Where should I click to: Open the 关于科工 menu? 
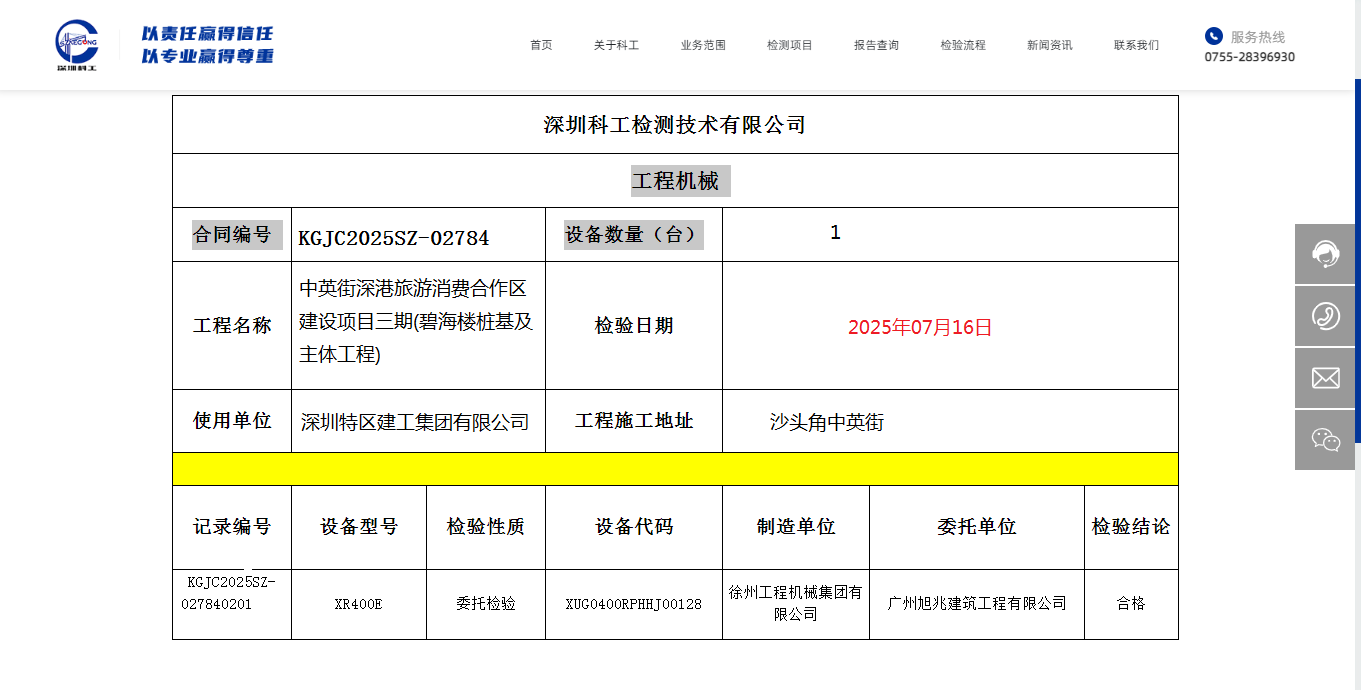[616, 45]
